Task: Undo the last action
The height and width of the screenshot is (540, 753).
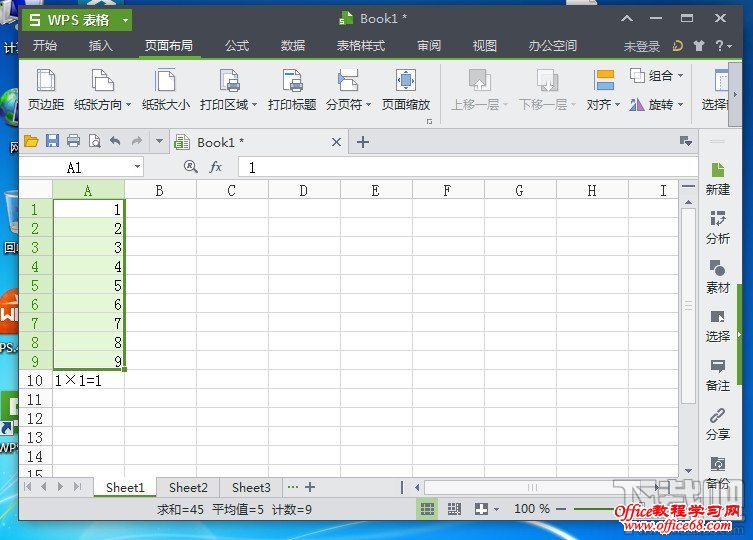Action: [115, 141]
